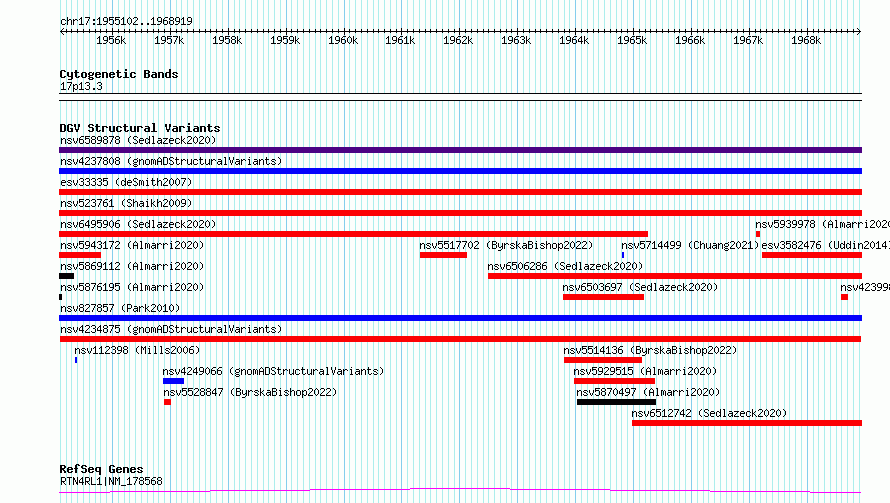Click the small red nsv423998 marker

(845, 297)
